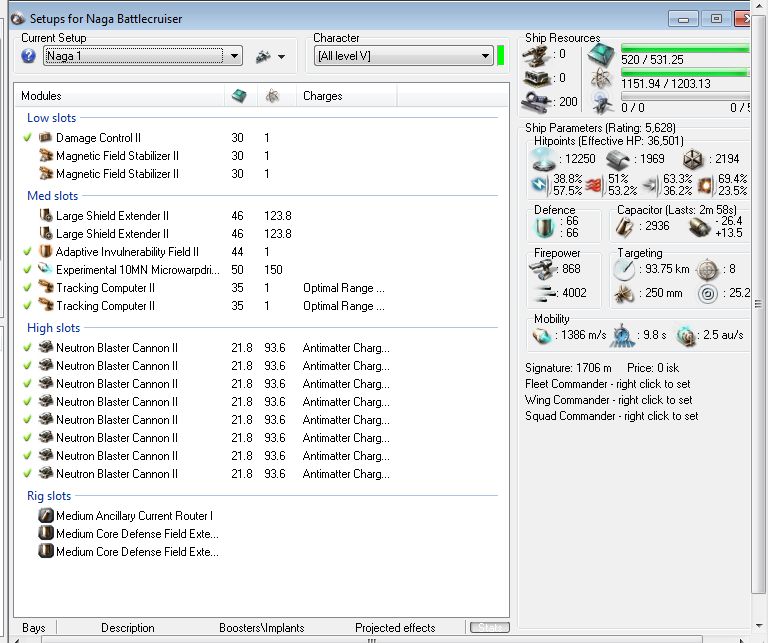Click the ship browser icon beside setup name
775x643 pixels.
pos(263,56)
